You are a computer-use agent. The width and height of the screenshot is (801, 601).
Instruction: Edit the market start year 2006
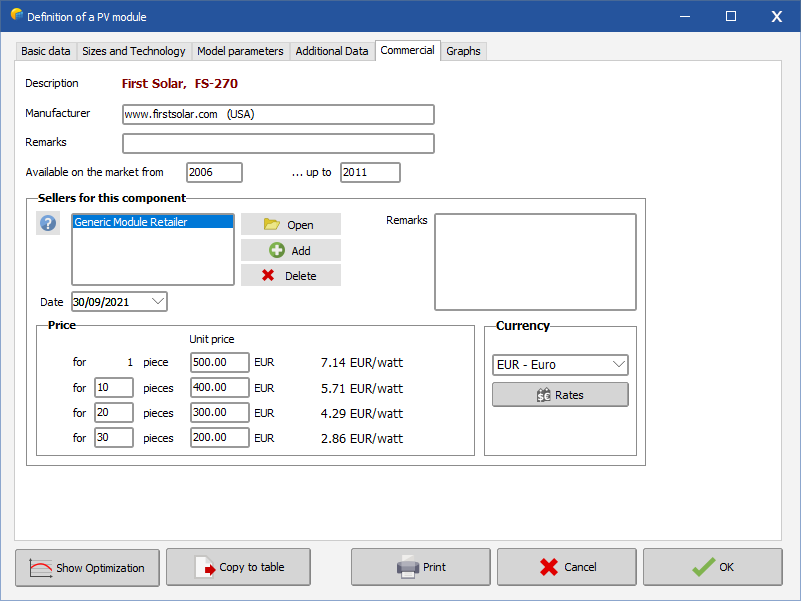[x=214, y=172]
